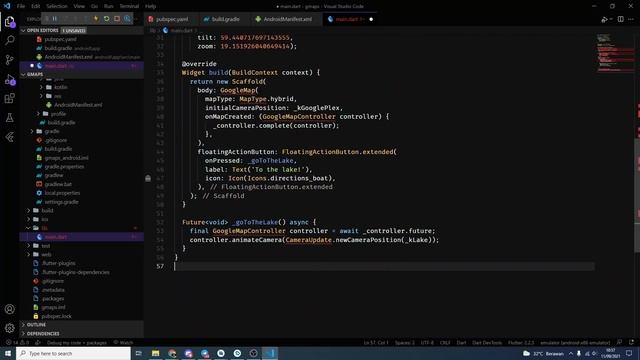
Task: Switch to the pubspec.yaml tab
Action: pos(171,19)
